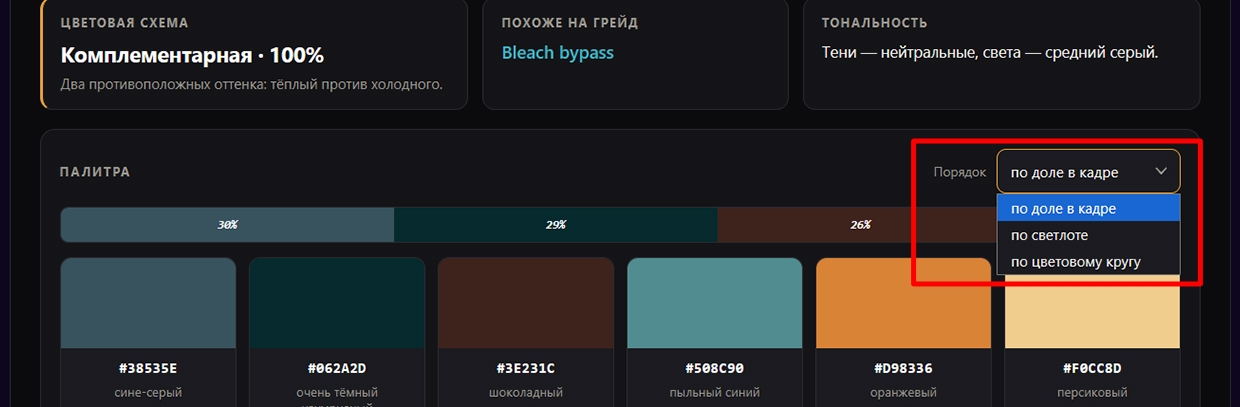The height and width of the screenshot is (407, 1240).
Task: Click the #38535E blue-gray color swatch
Action: pos(148,303)
